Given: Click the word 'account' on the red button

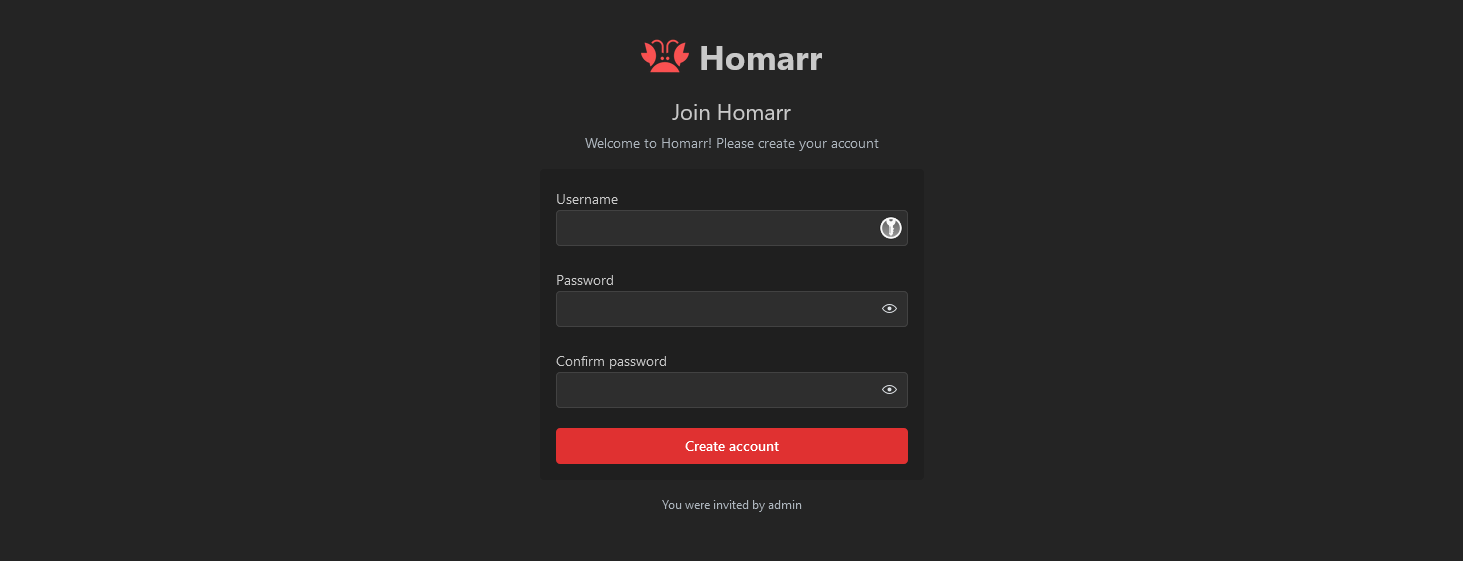Looking at the screenshot, I should coord(755,446).
